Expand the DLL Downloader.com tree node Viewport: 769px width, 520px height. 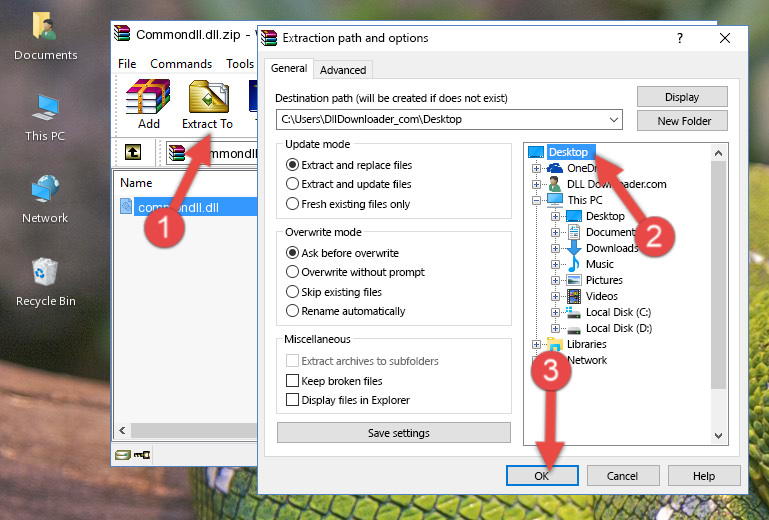tap(536, 184)
